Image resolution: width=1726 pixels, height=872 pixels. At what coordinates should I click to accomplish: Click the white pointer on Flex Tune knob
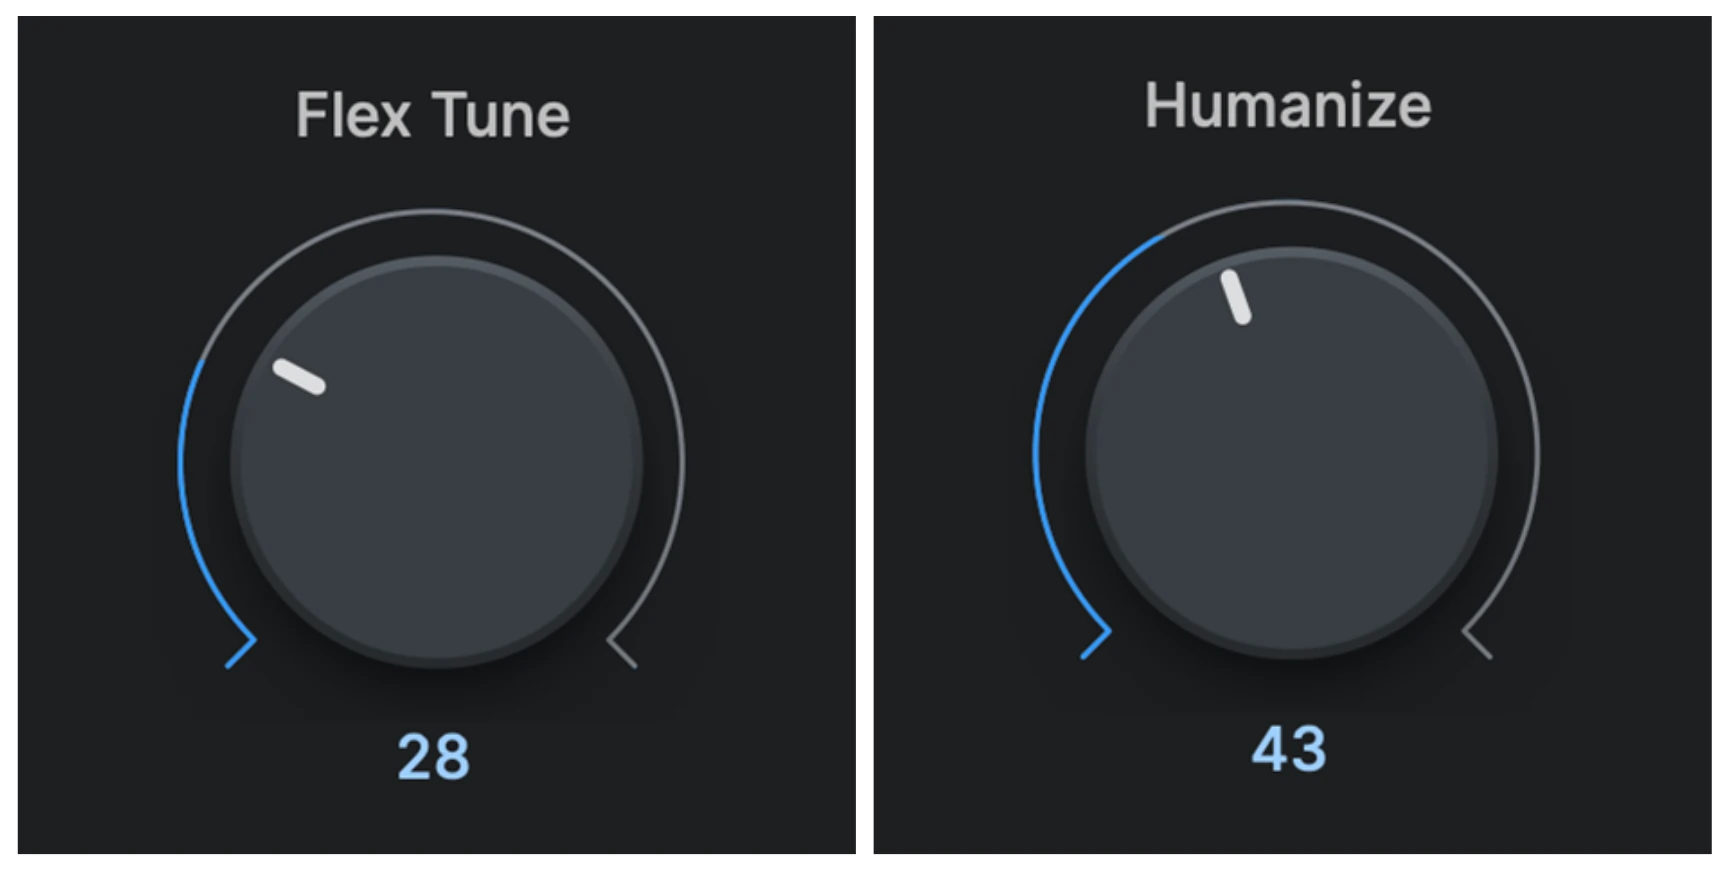click(x=299, y=376)
